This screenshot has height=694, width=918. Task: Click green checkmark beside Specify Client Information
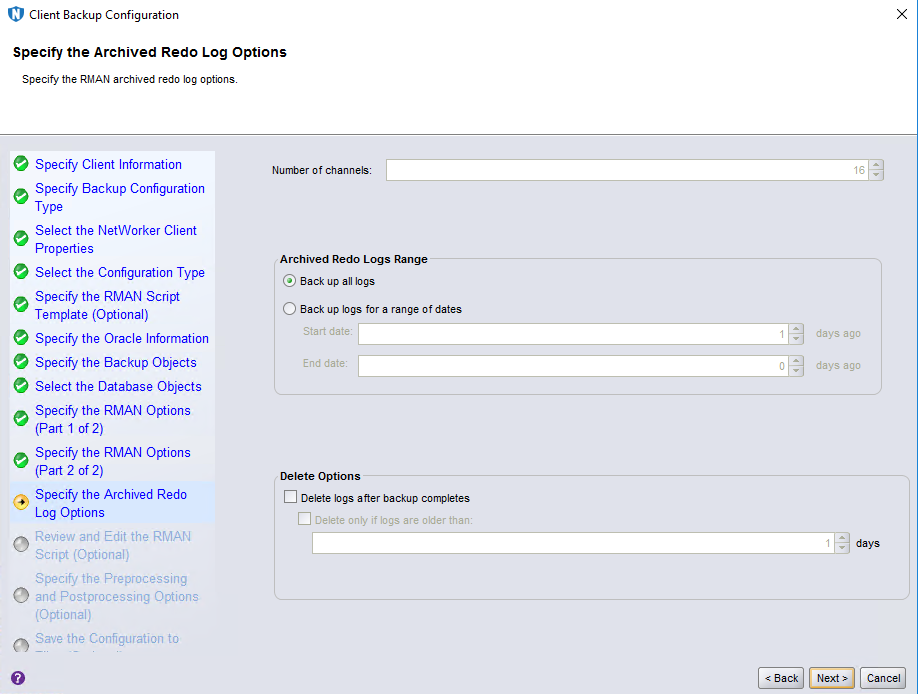(x=21, y=164)
